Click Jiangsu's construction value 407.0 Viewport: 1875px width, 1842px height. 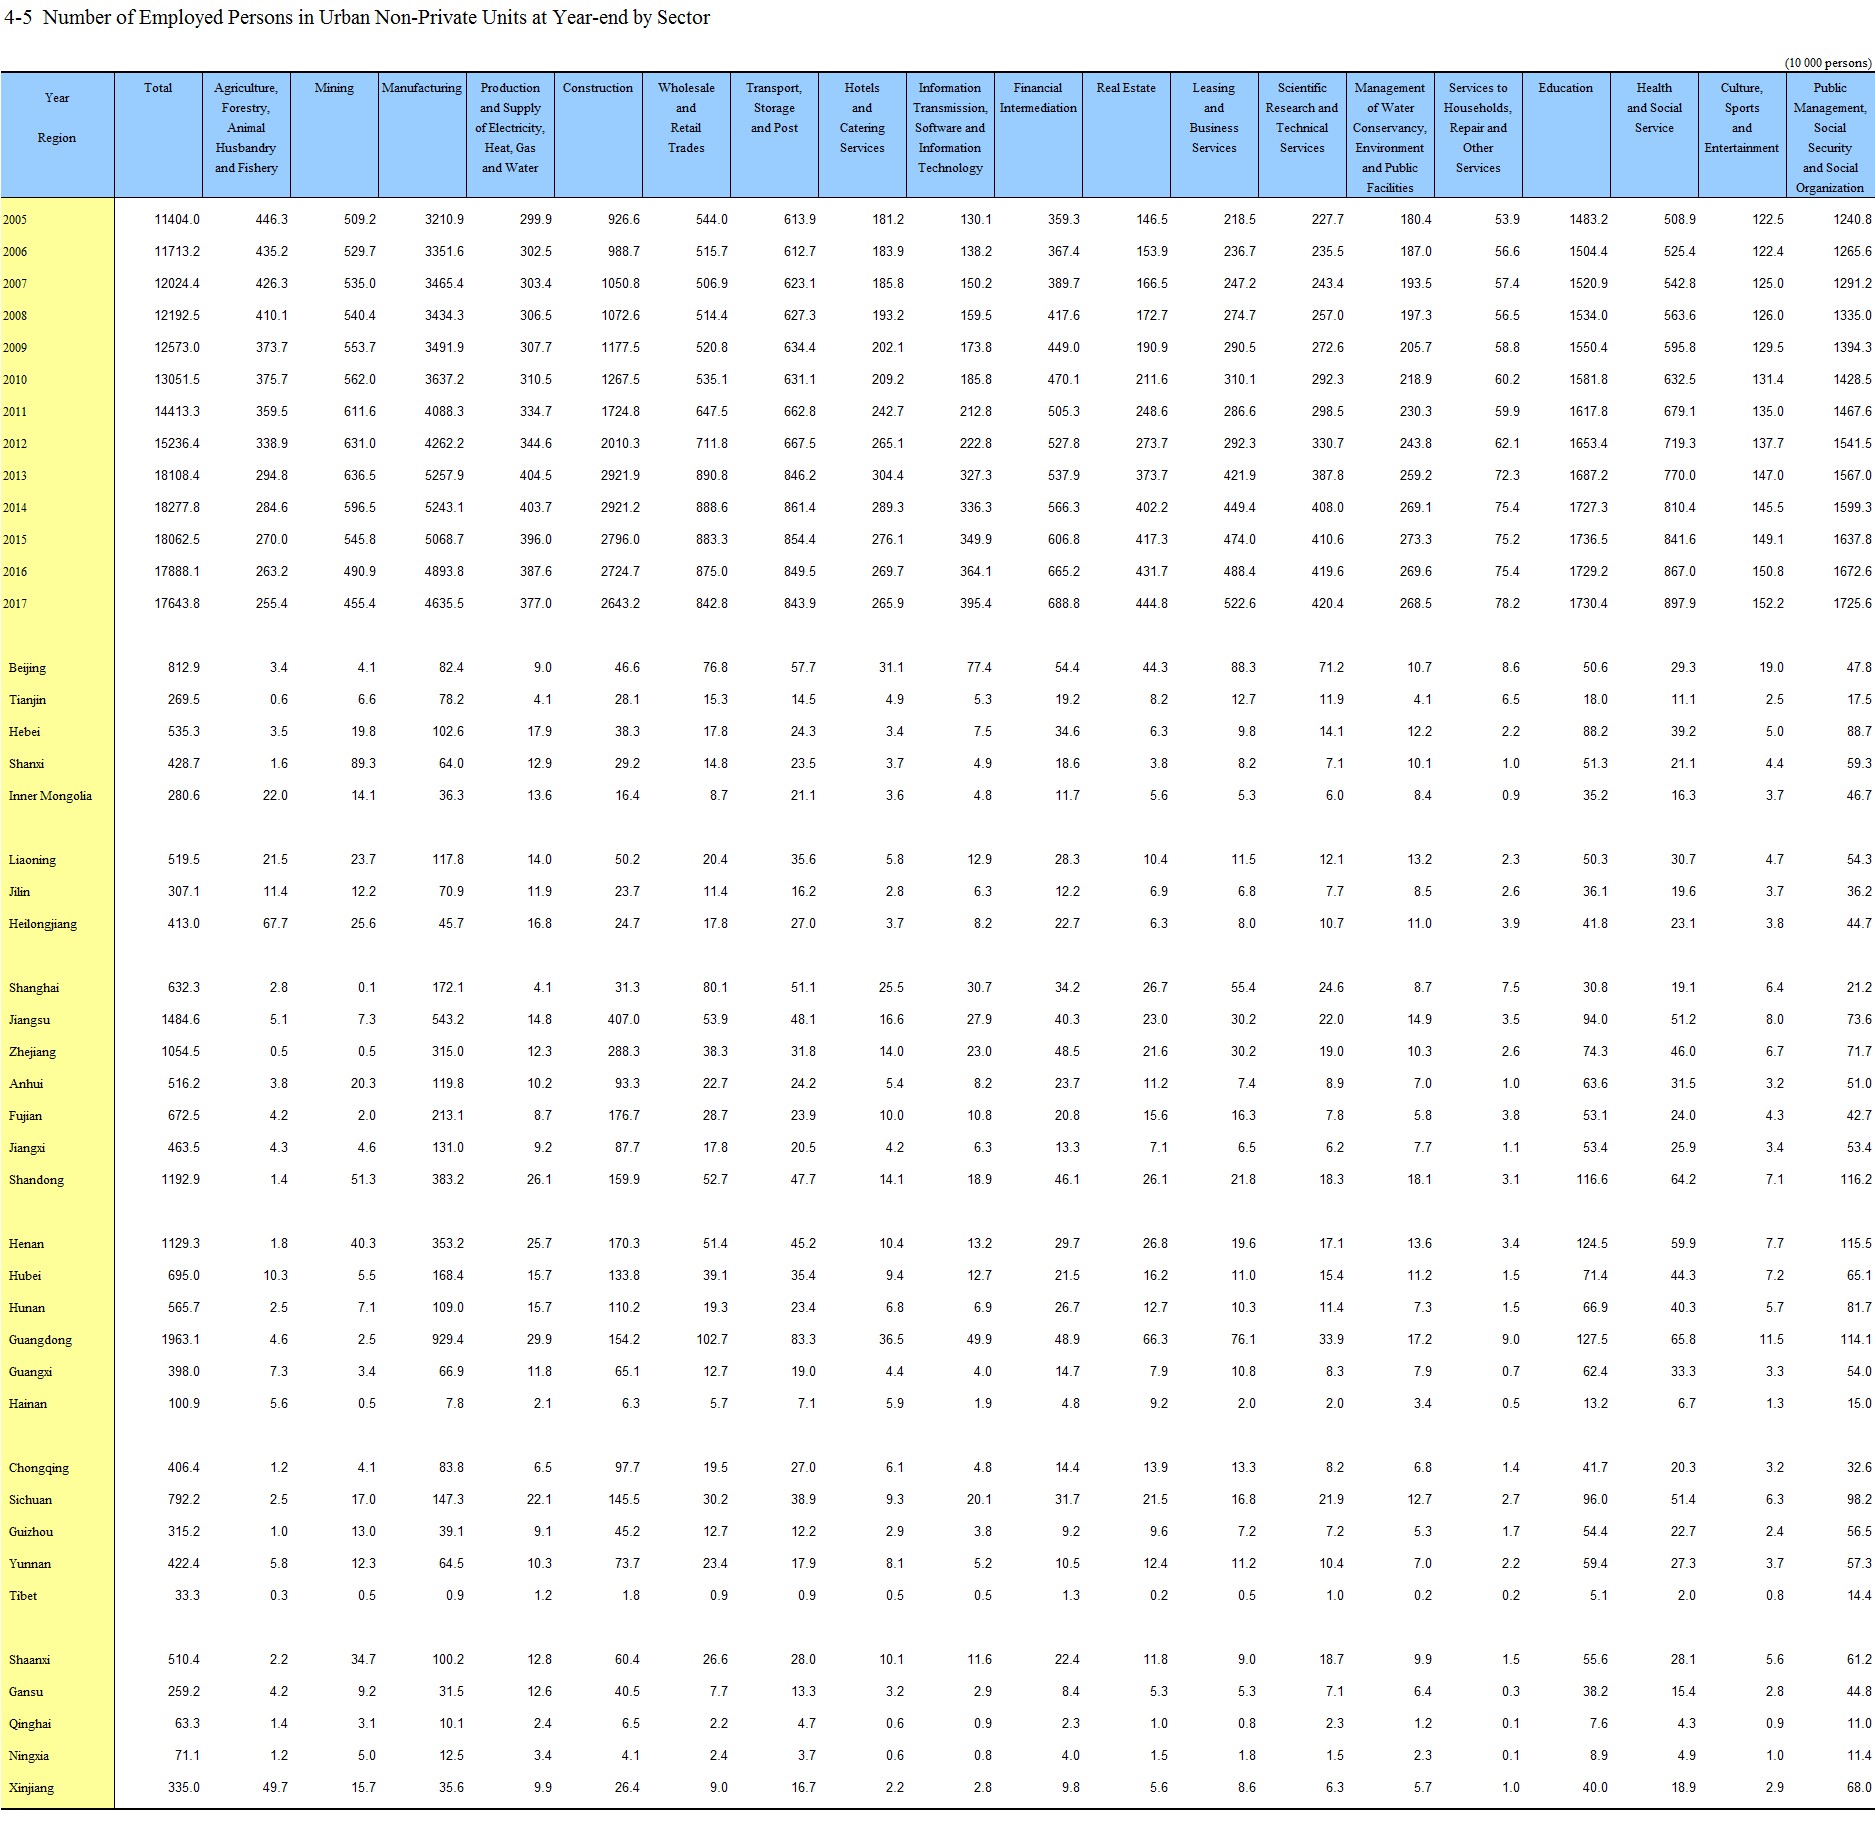click(x=623, y=1020)
